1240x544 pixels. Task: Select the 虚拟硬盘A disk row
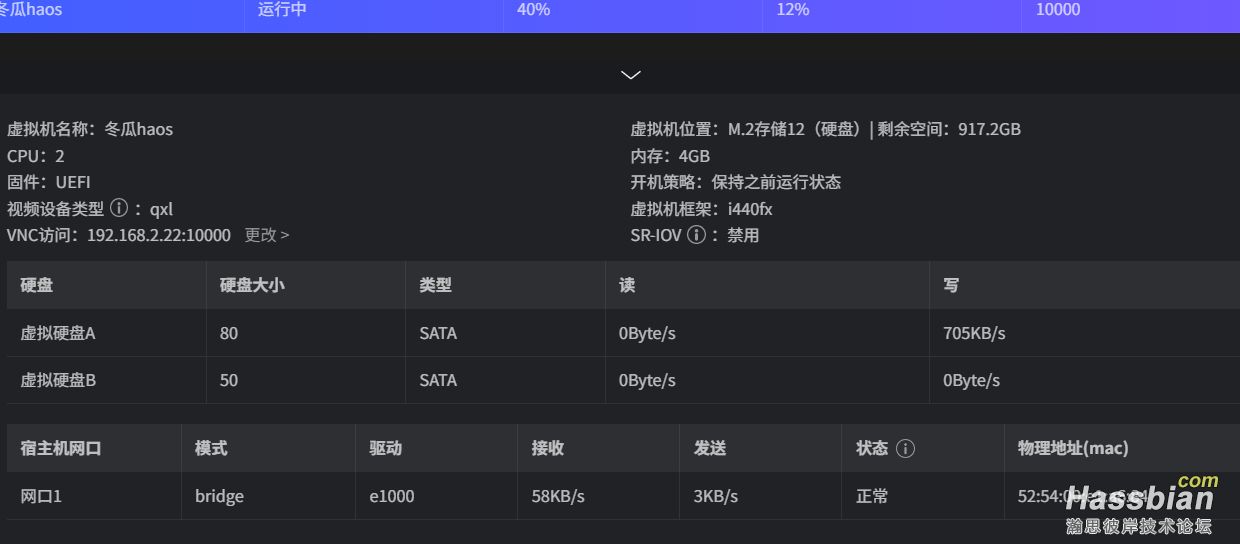[58, 333]
